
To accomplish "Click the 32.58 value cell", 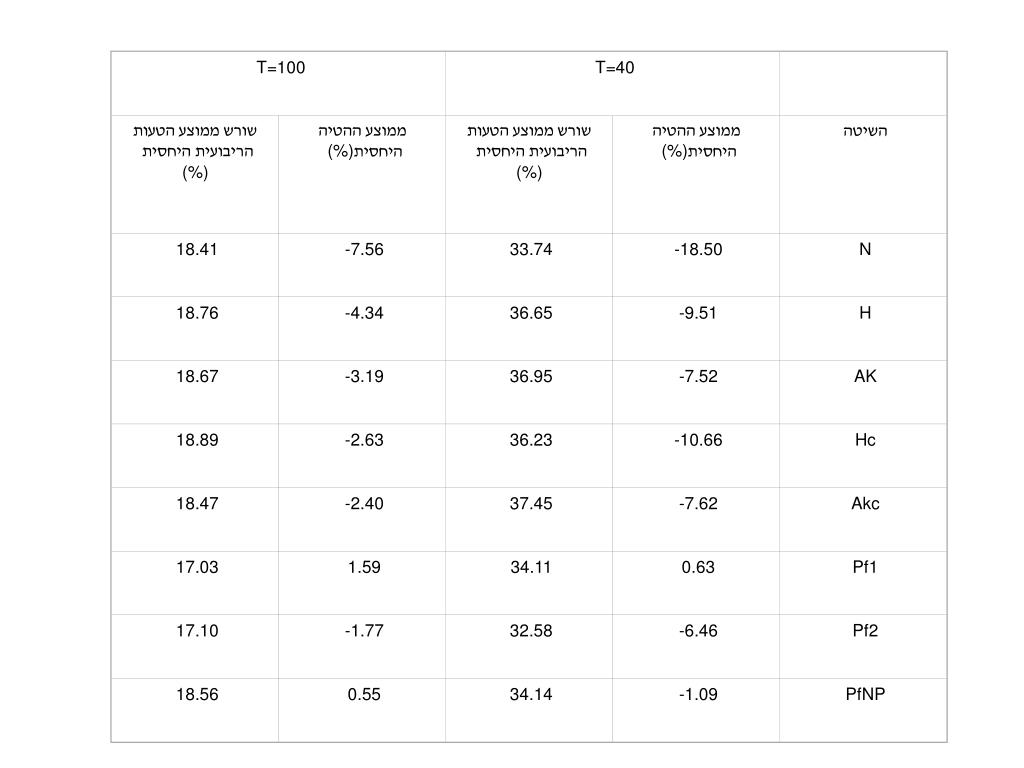I will point(530,630).
